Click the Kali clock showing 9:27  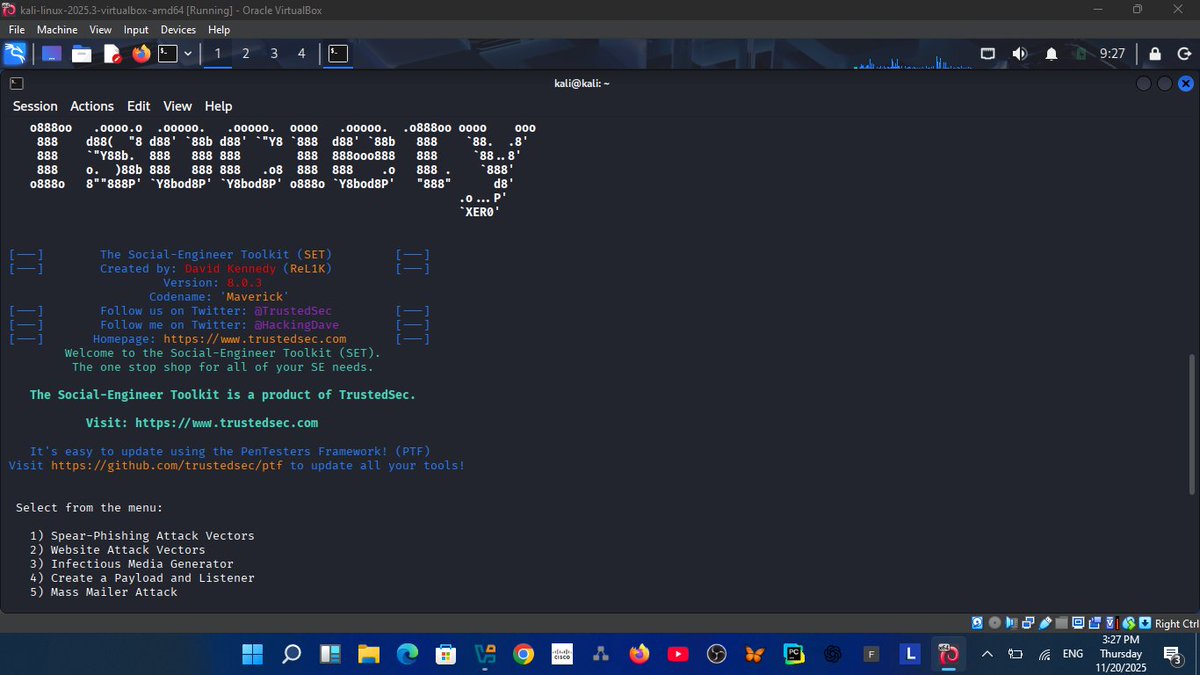(1112, 54)
